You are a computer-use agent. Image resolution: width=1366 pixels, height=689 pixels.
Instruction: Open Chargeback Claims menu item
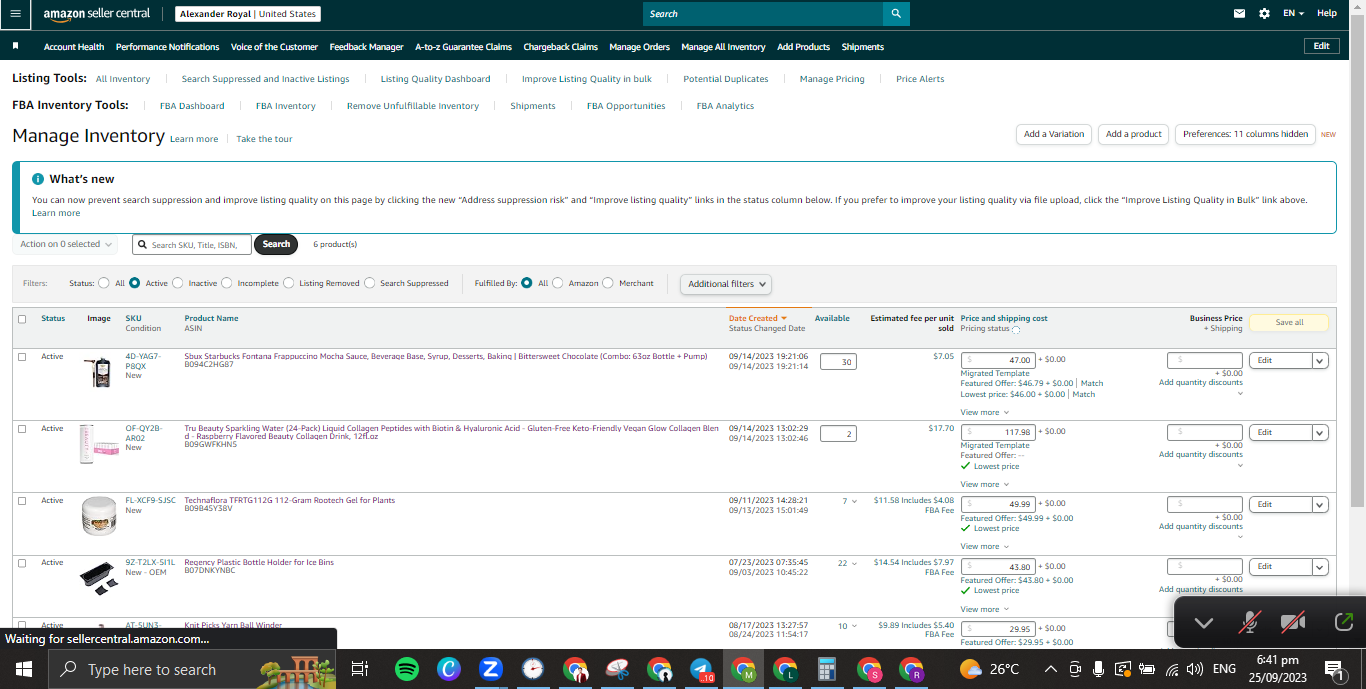(560, 47)
